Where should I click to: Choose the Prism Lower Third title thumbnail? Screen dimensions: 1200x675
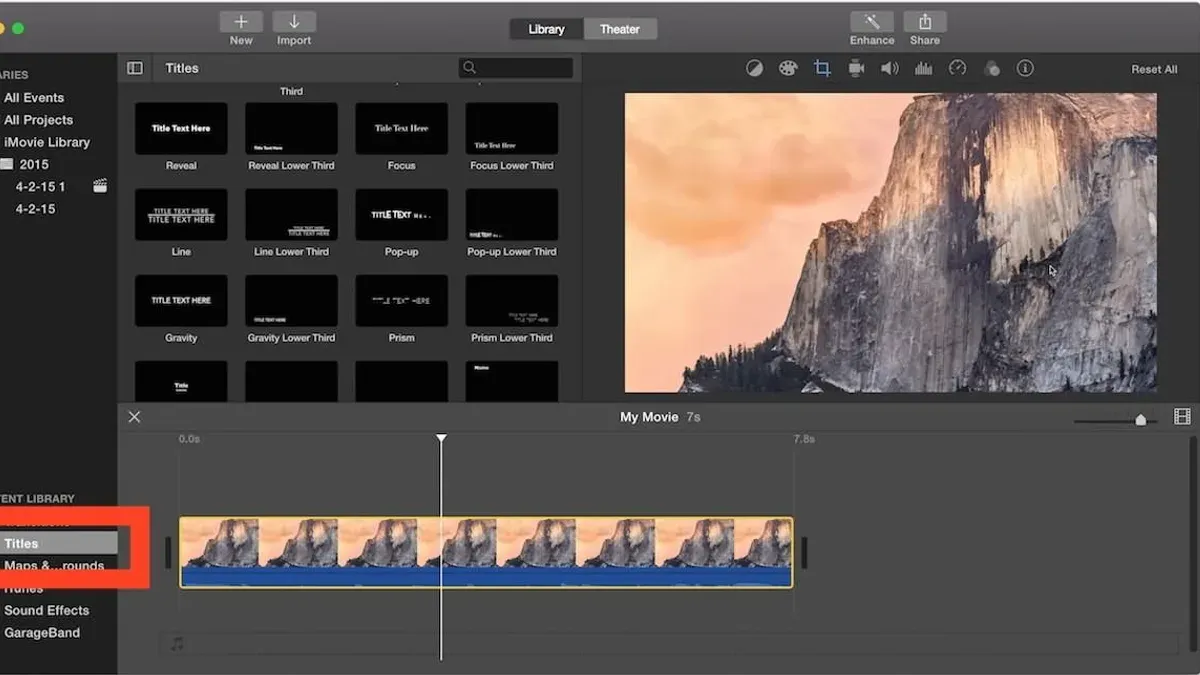(x=512, y=301)
